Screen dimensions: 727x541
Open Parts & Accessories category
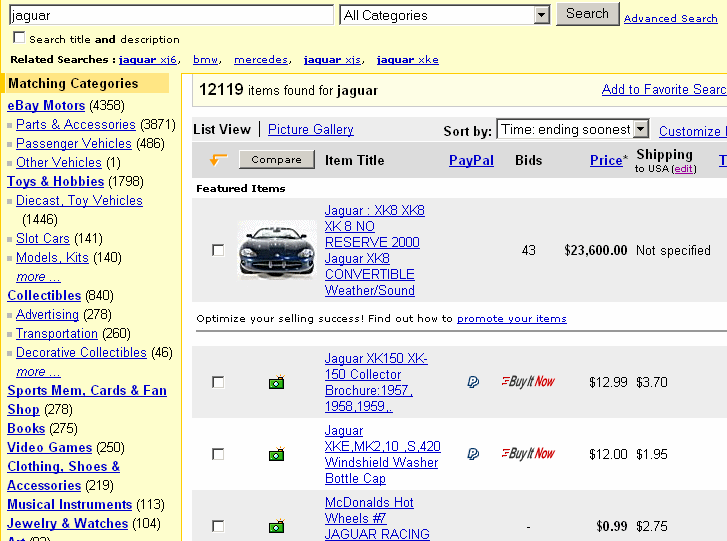pos(76,124)
